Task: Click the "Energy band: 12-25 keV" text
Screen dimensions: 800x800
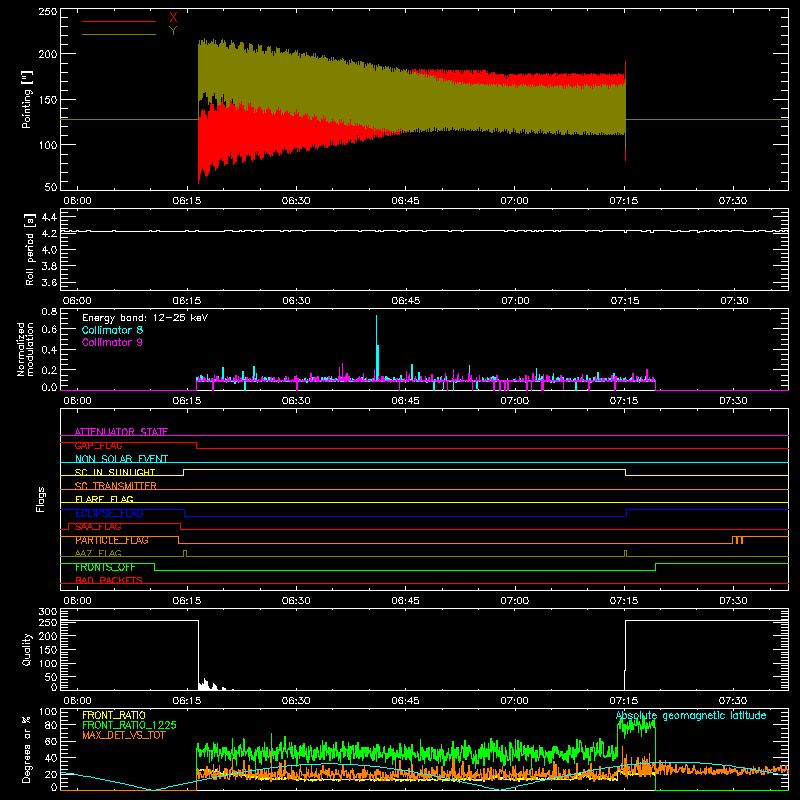Action: [145, 318]
